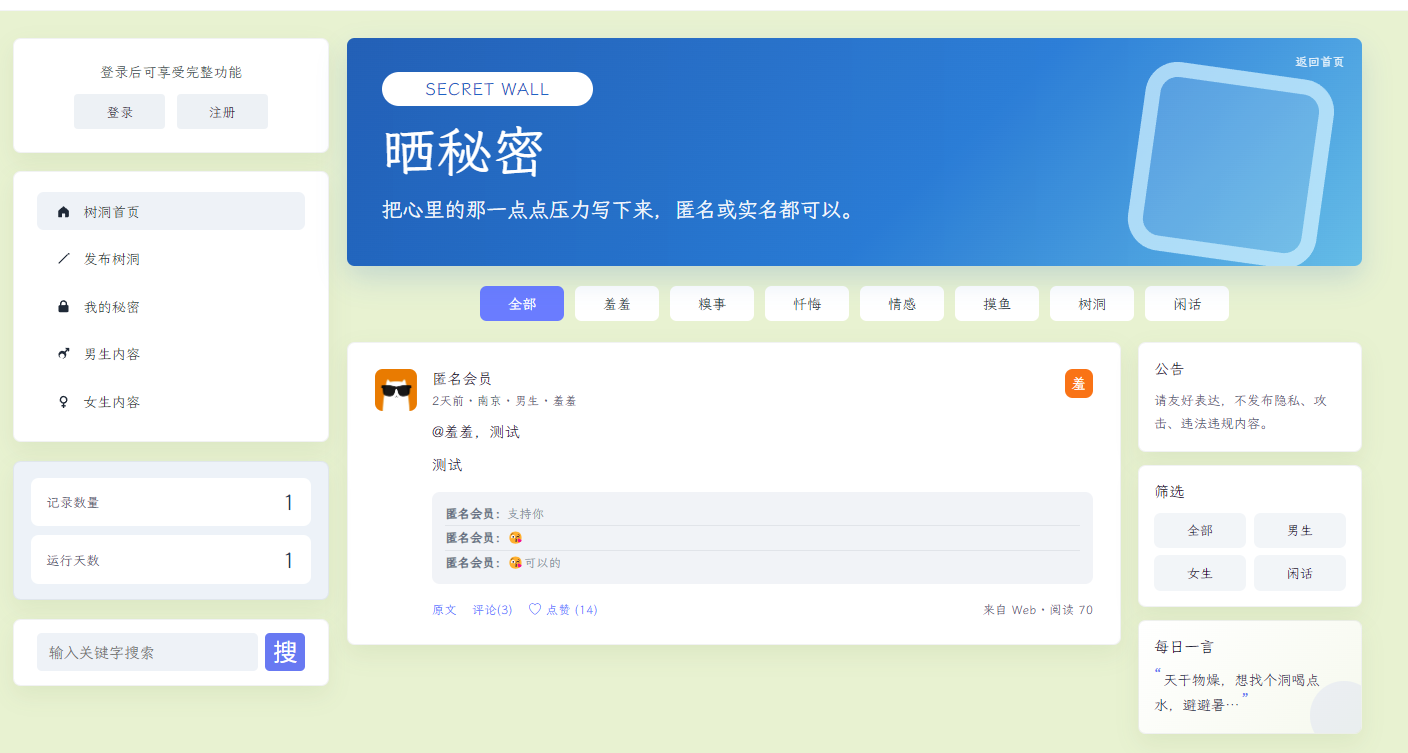Image resolution: width=1408 pixels, height=753 pixels.
Task: Filter by 男生 in the 筛选 panel
Action: pos(1300,531)
